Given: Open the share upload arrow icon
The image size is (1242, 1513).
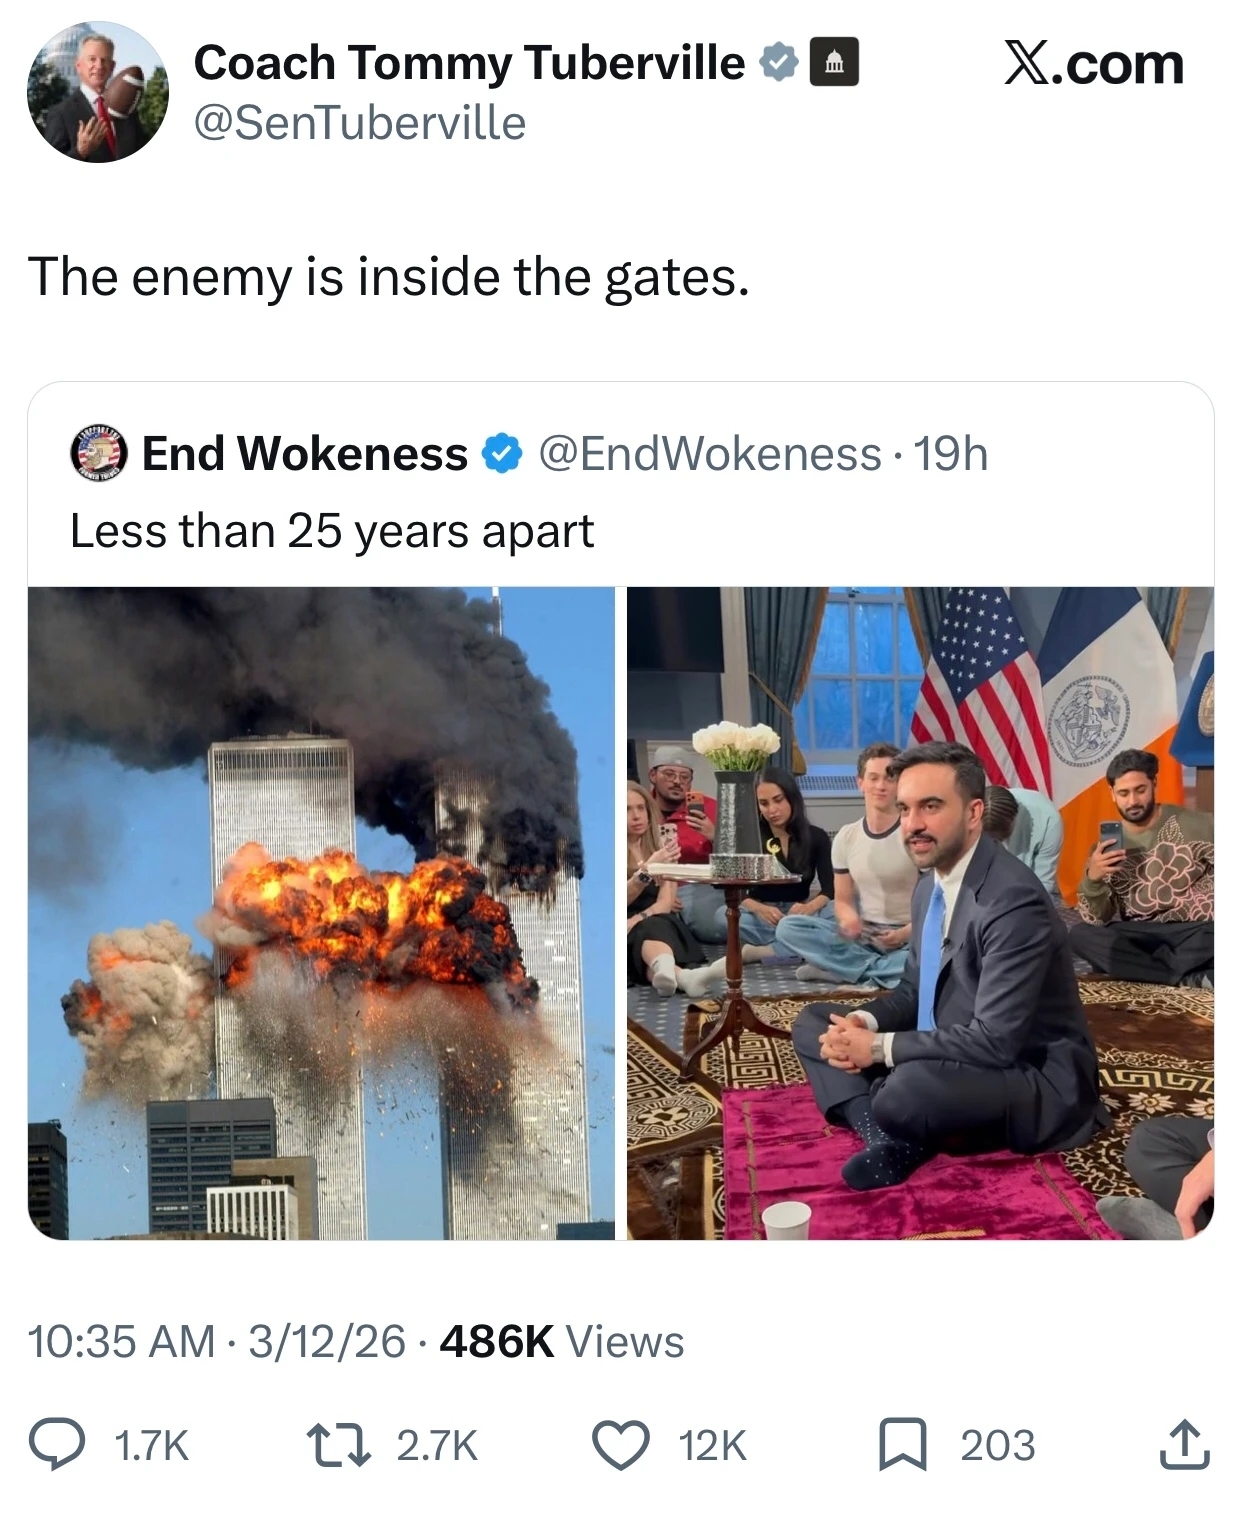Looking at the screenshot, I should 1185,1444.
